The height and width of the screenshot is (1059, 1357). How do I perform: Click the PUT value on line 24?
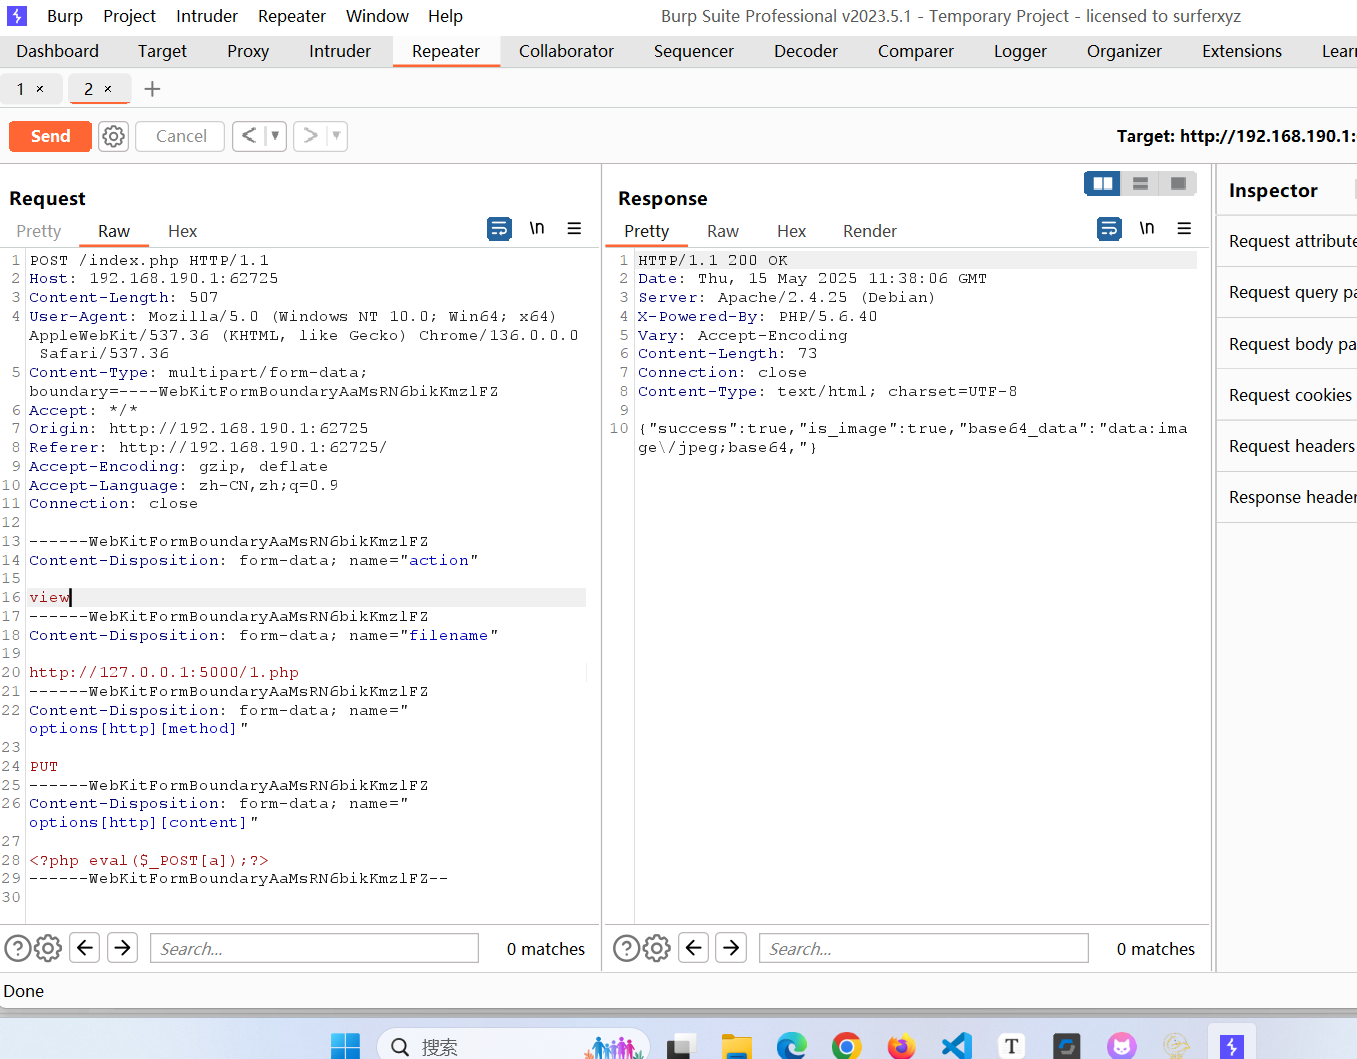point(44,766)
